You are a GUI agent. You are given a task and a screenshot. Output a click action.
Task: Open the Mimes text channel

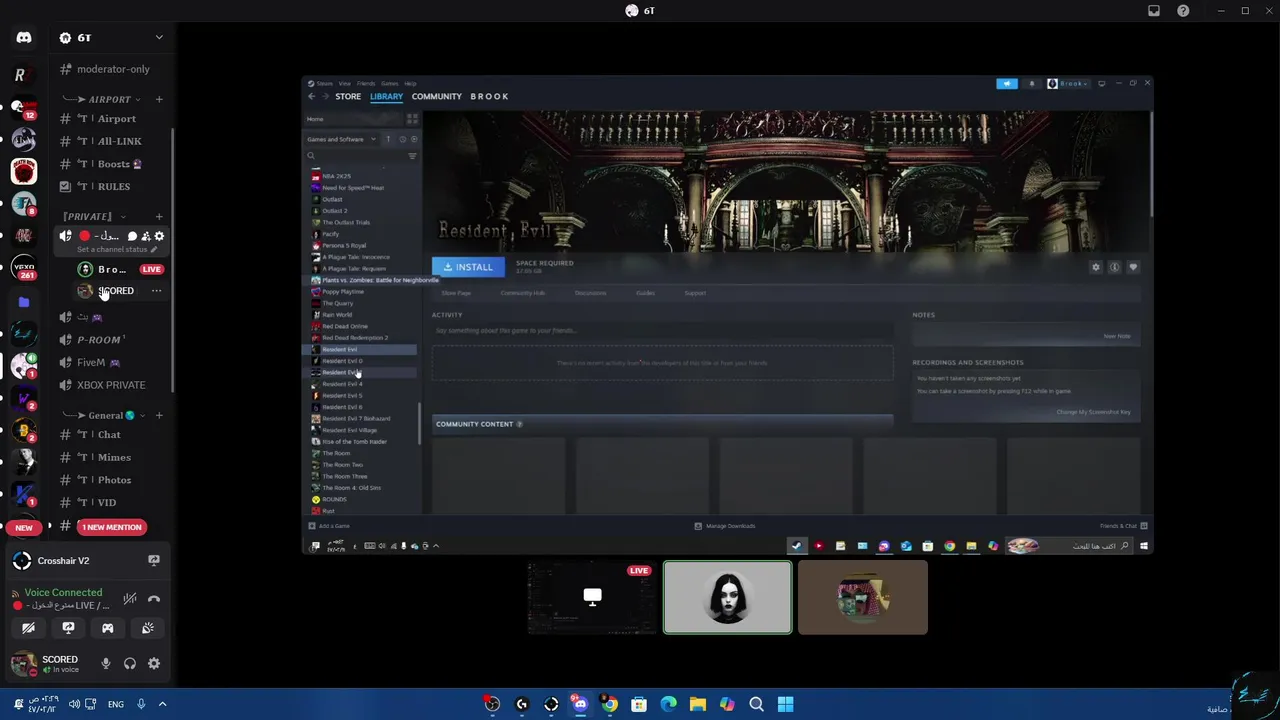pyautogui.click(x=112, y=457)
